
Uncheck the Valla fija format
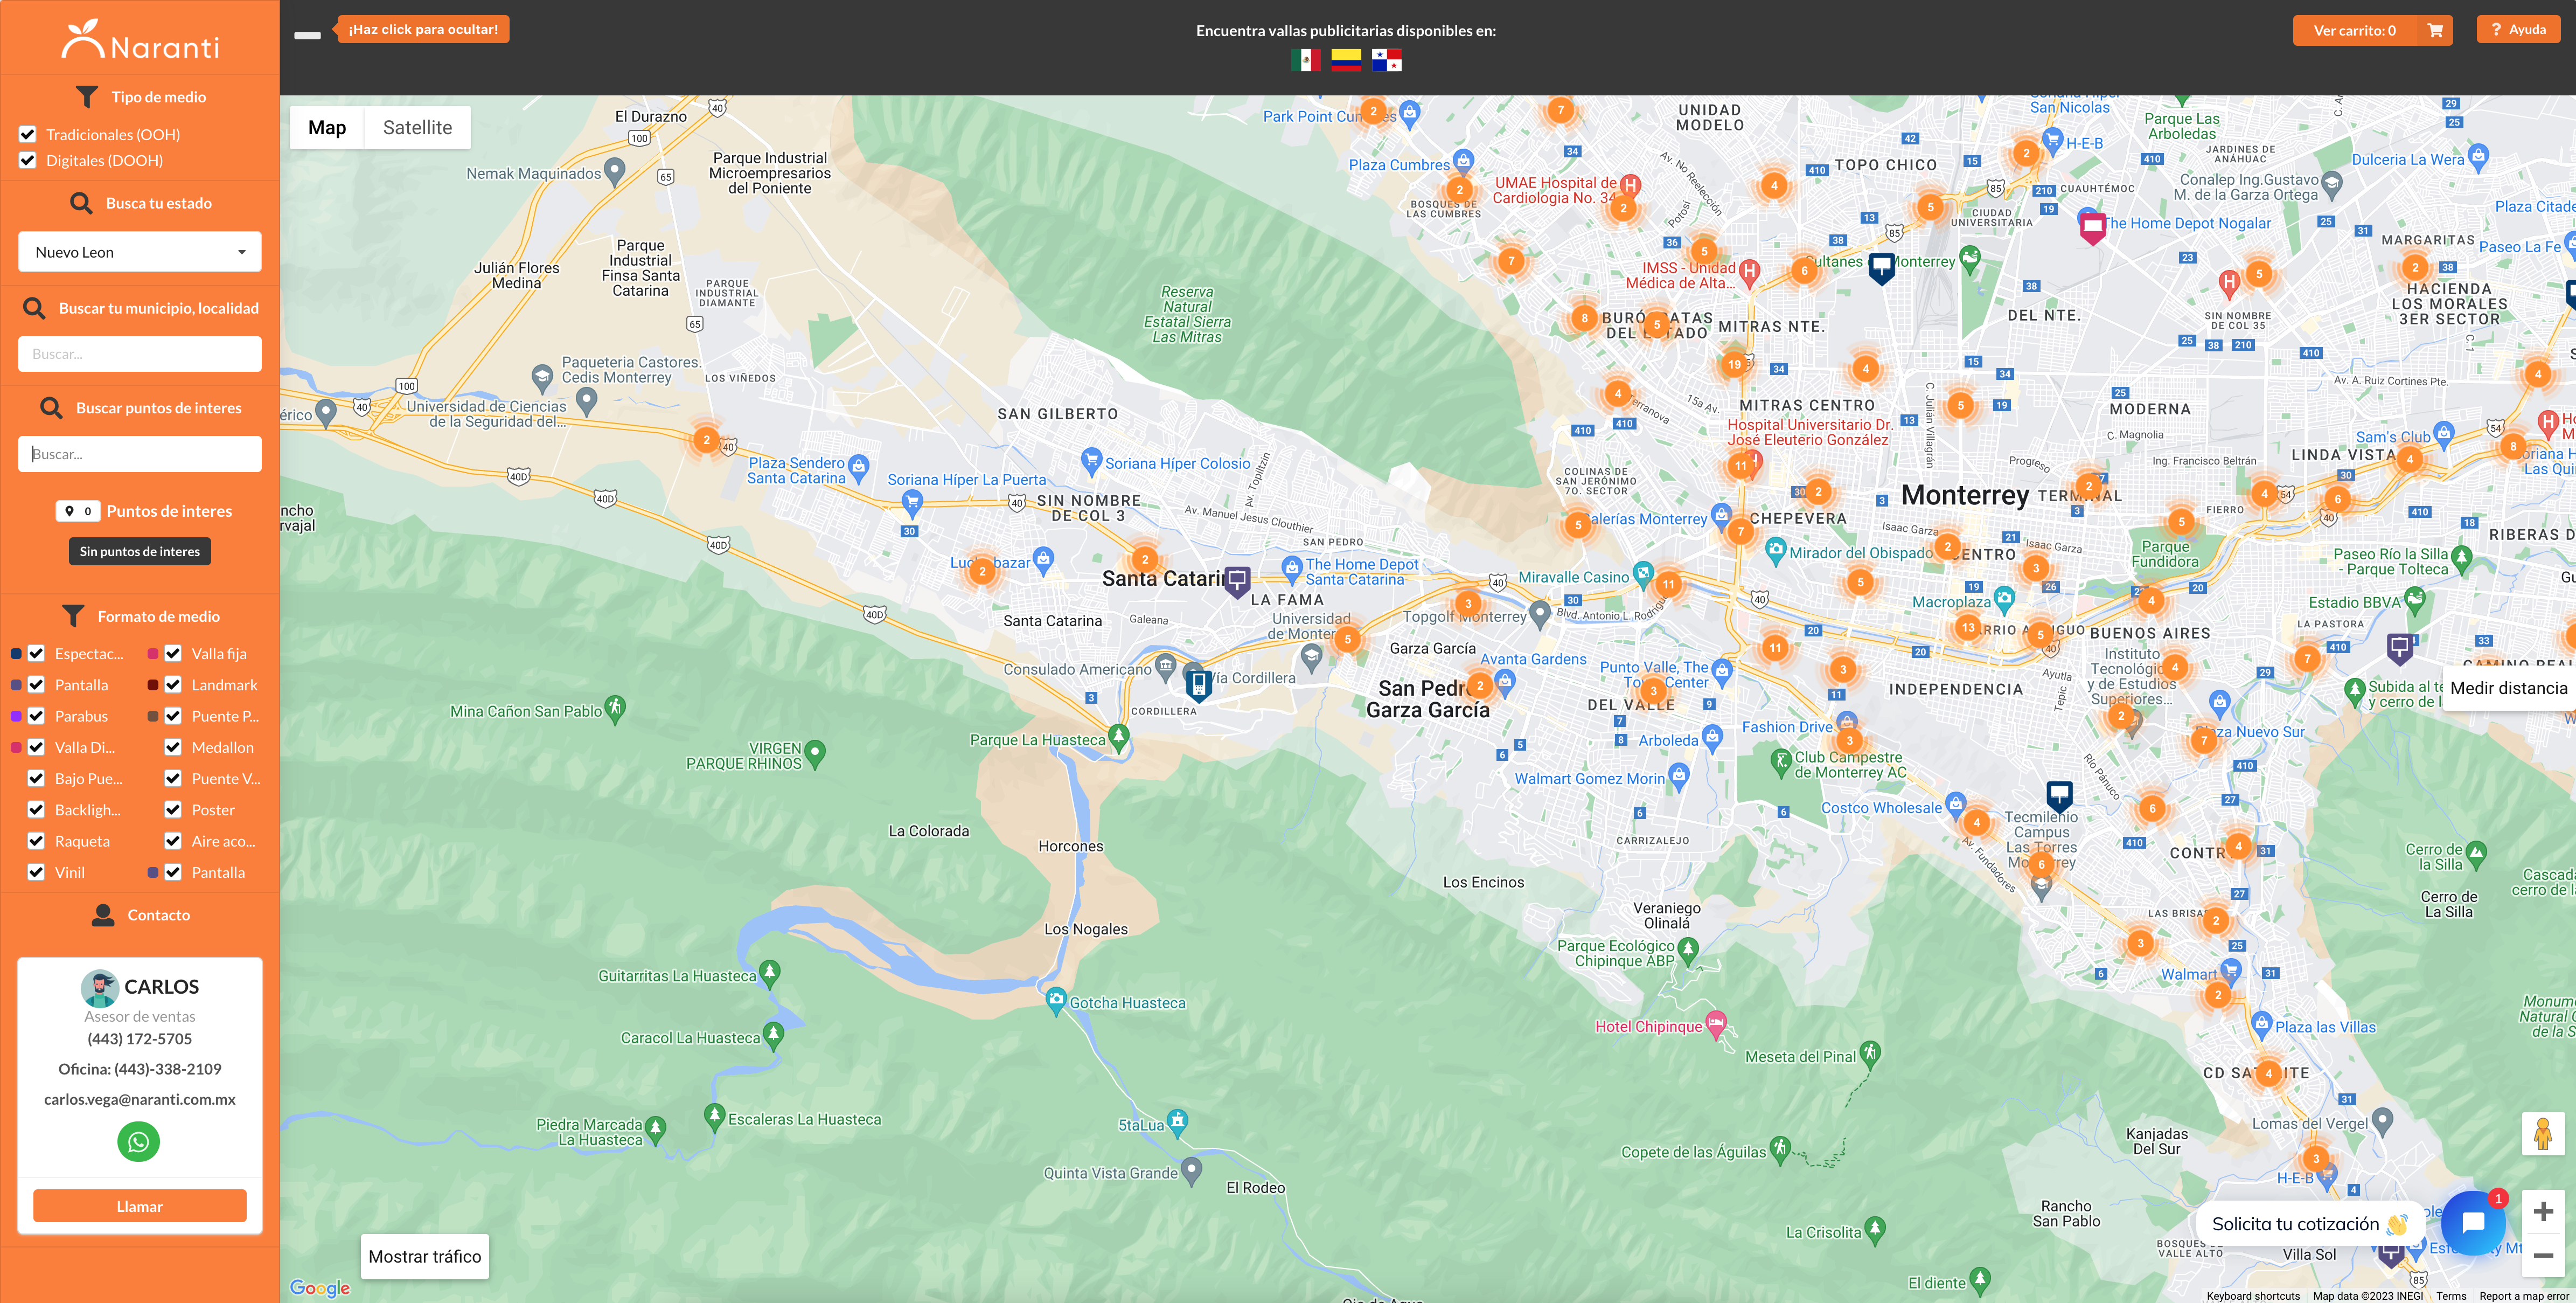click(x=173, y=653)
